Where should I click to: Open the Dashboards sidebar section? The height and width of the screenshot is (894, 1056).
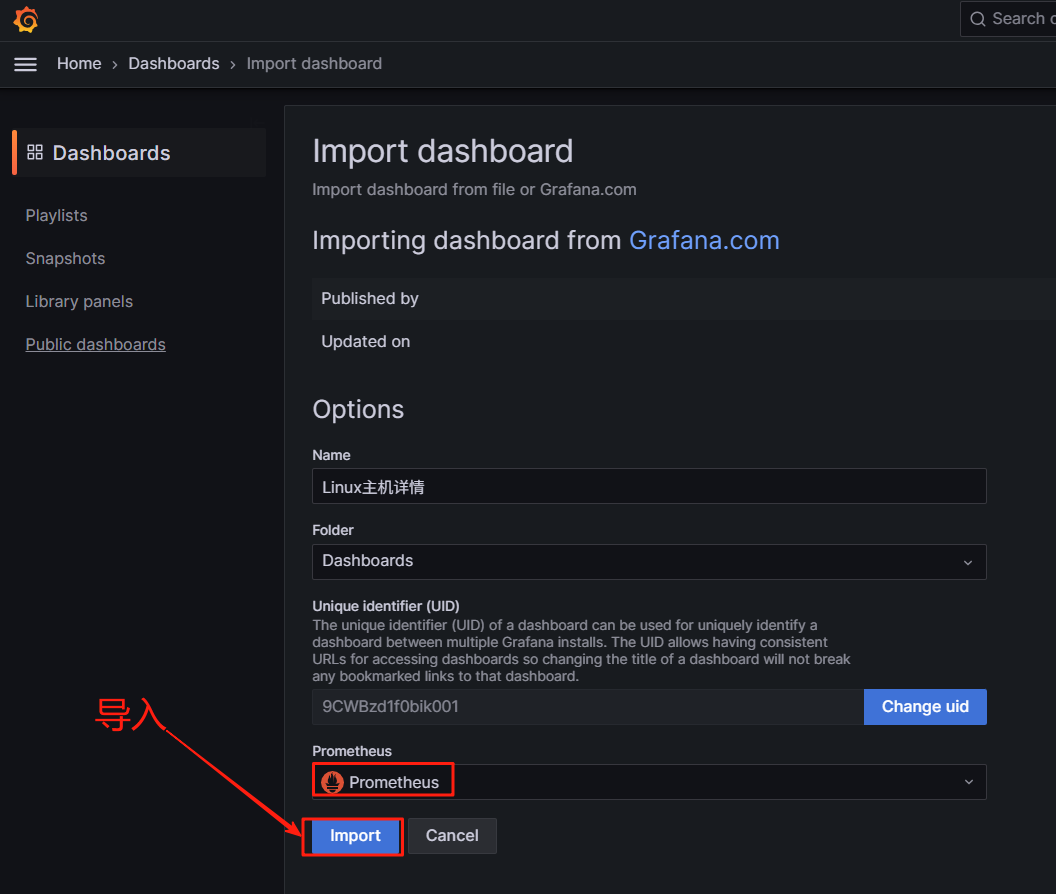(139, 153)
